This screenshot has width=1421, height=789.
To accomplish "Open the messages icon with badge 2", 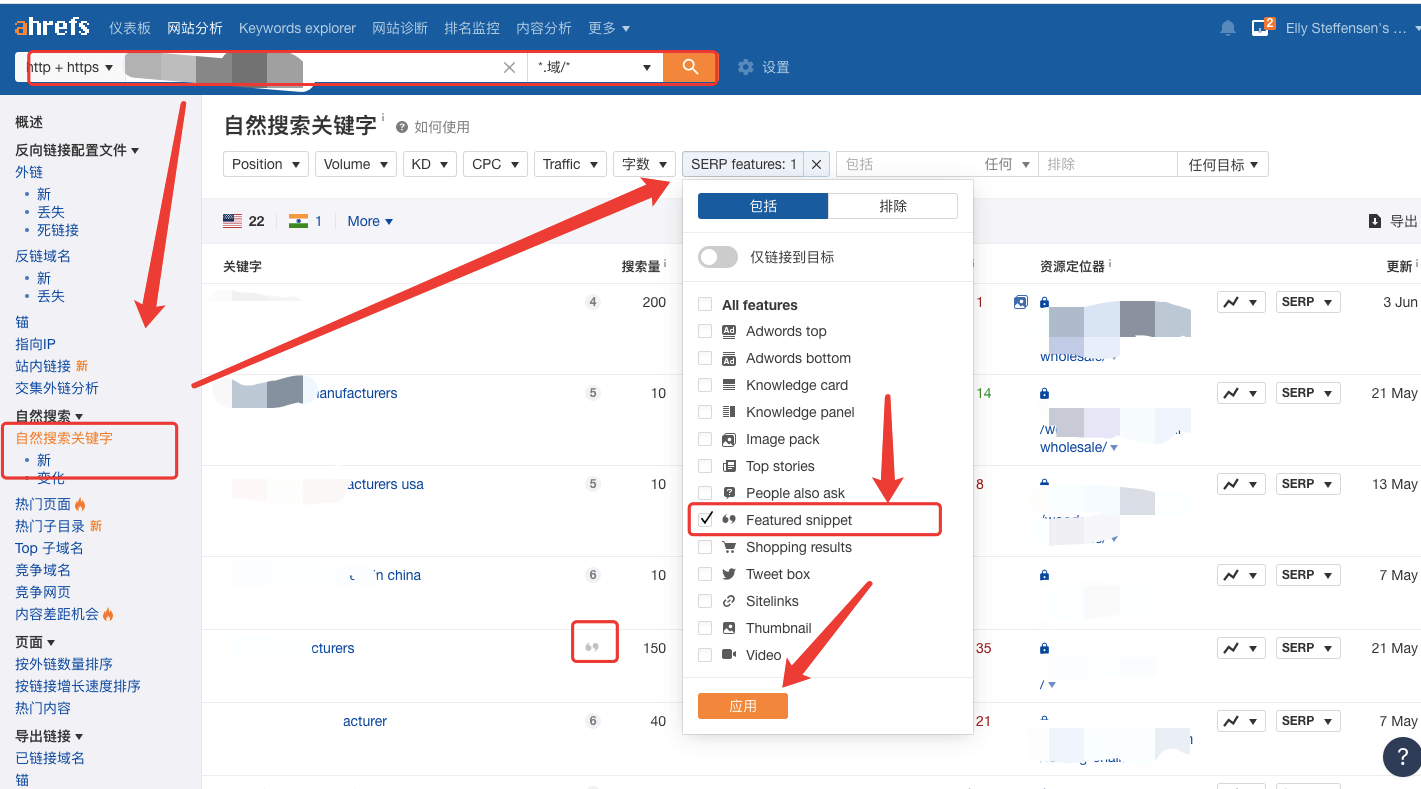I will coord(1261,27).
